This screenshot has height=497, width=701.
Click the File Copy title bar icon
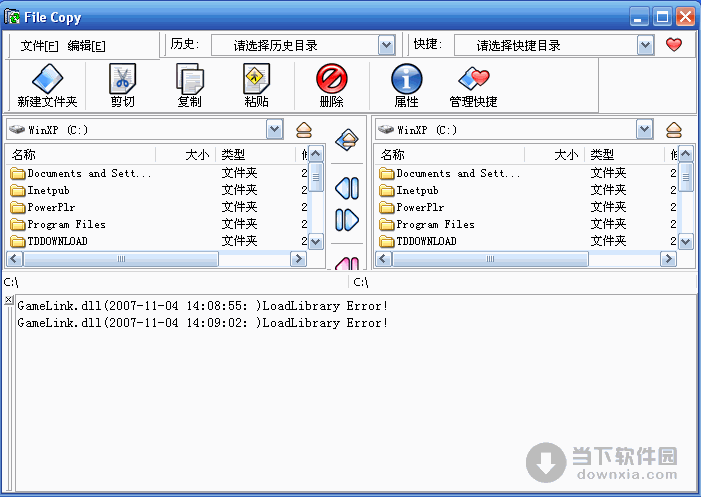pyautogui.click(x=12, y=17)
